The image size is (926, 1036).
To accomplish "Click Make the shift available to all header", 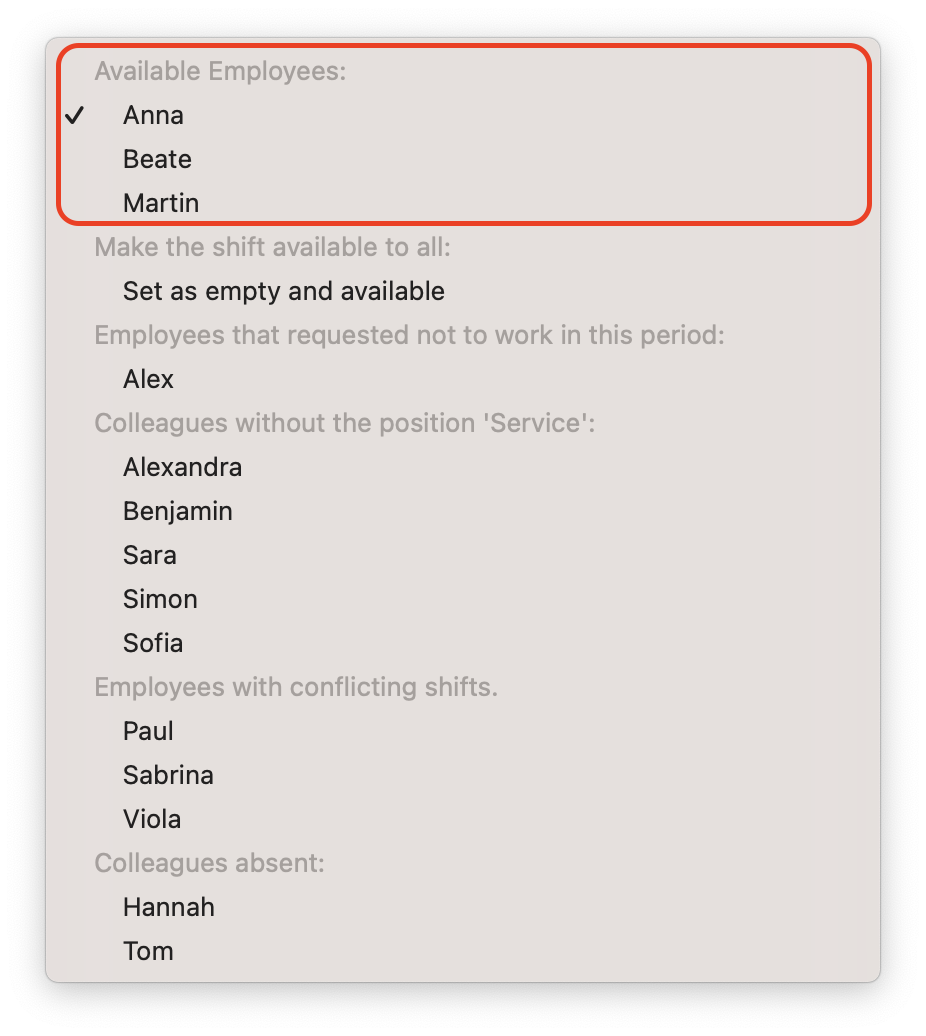I will [x=272, y=247].
